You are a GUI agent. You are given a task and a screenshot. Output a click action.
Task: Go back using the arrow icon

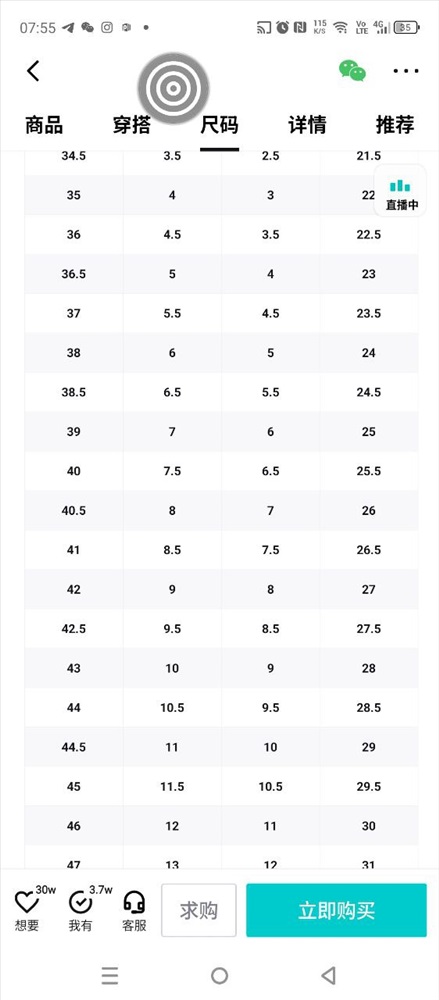33,71
